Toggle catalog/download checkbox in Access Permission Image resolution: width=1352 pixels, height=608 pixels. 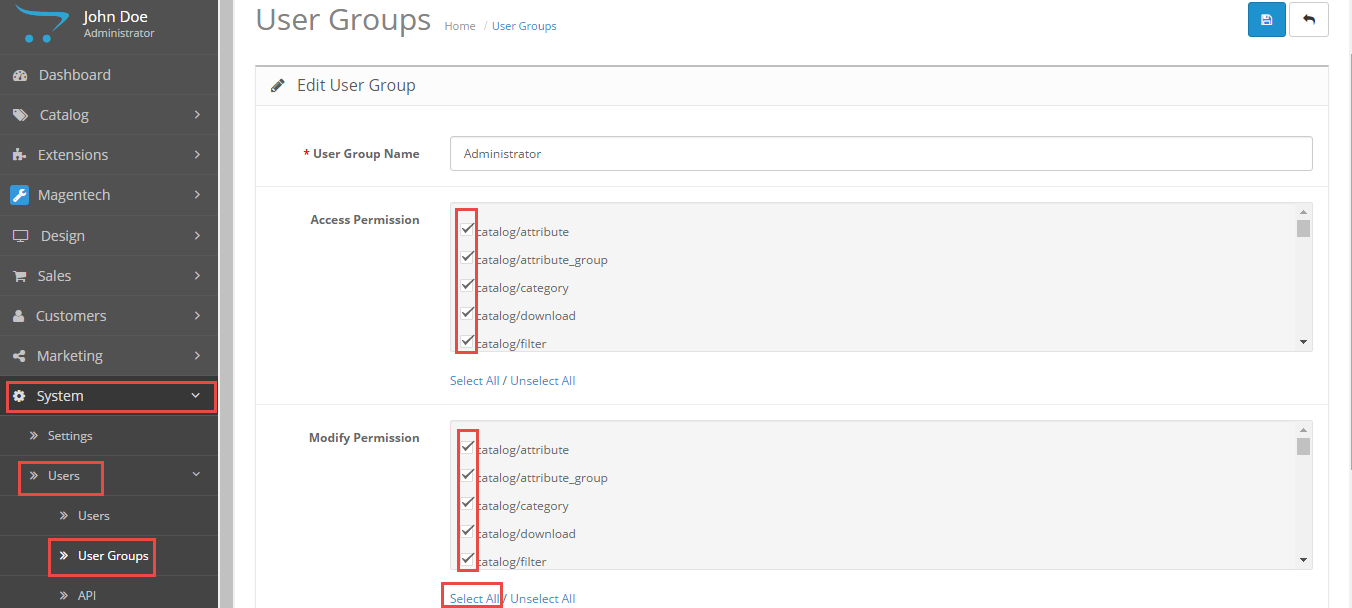click(x=467, y=313)
